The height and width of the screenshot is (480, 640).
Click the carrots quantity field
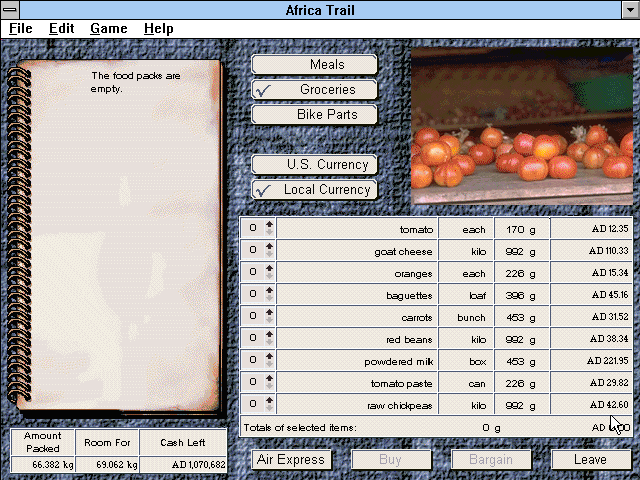pyautogui.click(x=253, y=316)
